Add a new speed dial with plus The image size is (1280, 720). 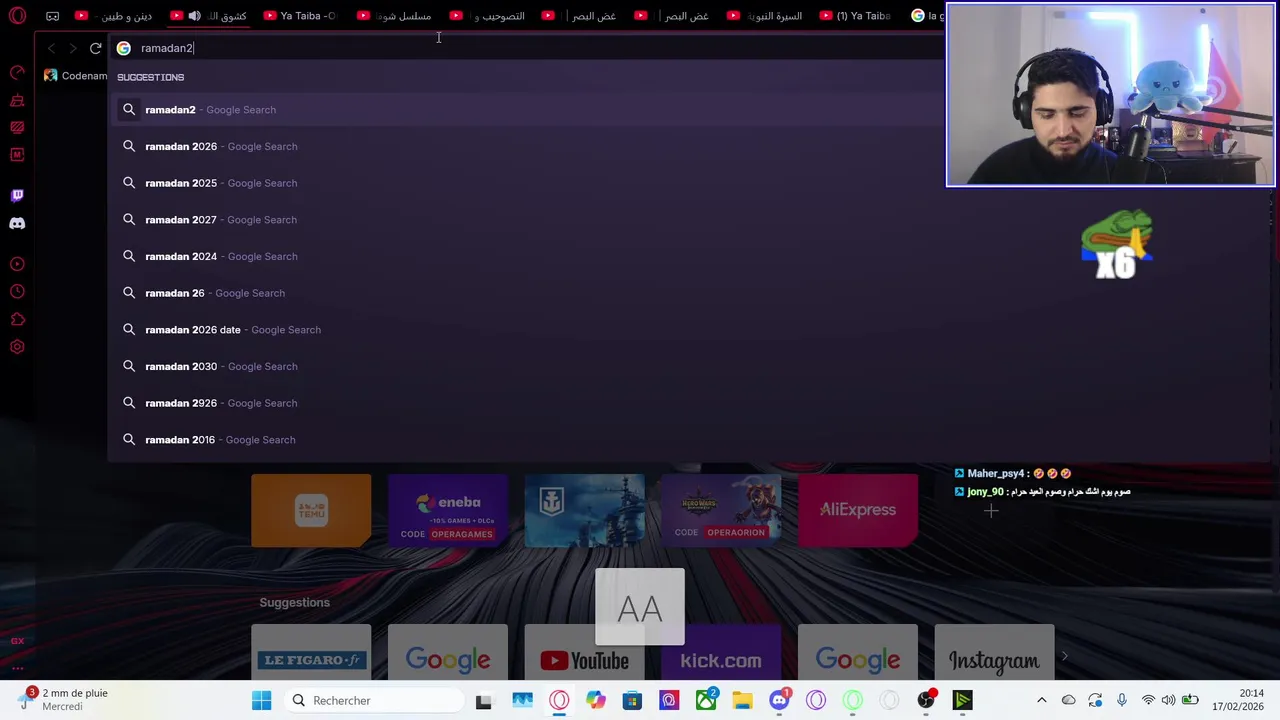click(991, 511)
